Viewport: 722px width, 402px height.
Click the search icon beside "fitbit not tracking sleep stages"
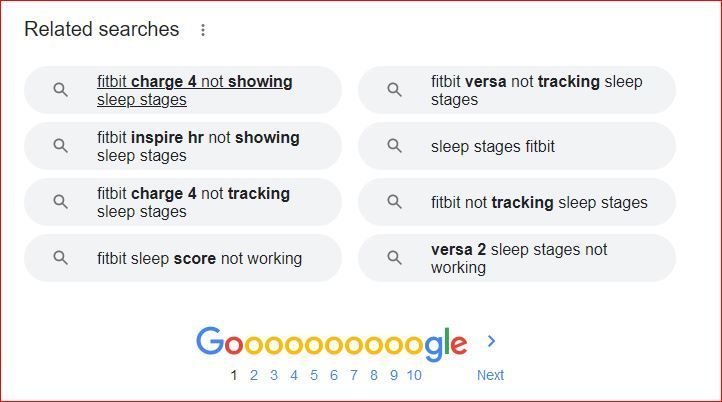point(395,202)
